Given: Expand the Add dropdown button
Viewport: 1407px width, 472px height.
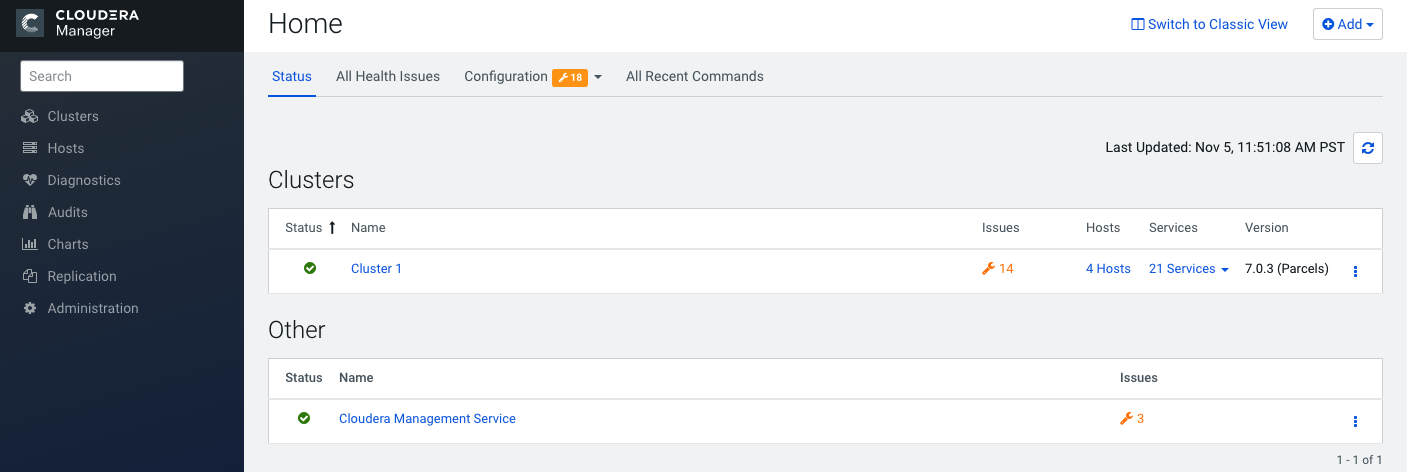Looking at the screenshot, I should coord(1347,24).
